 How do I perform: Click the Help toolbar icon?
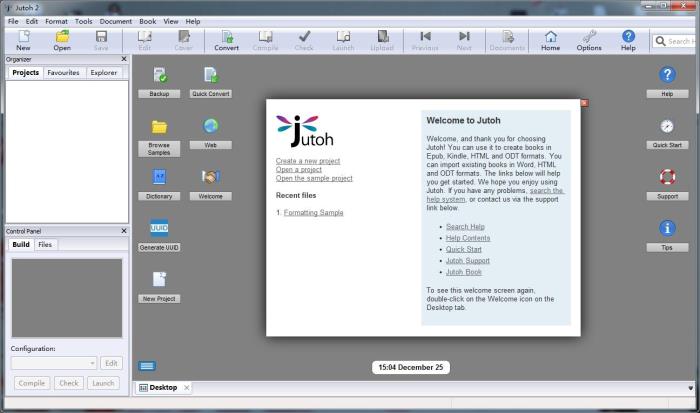628,41
